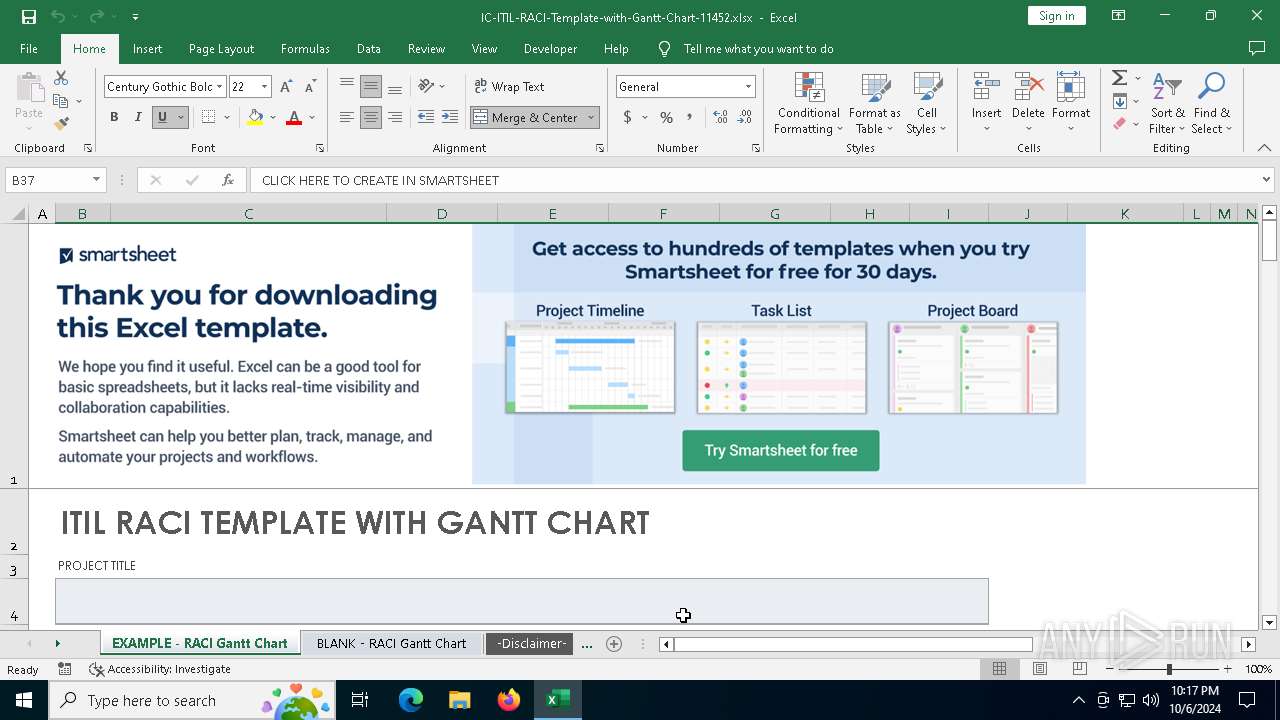Viewport: 1280px width, 720px height.
Task: Click the Insert Function fx icon
Action: point(228,180)
